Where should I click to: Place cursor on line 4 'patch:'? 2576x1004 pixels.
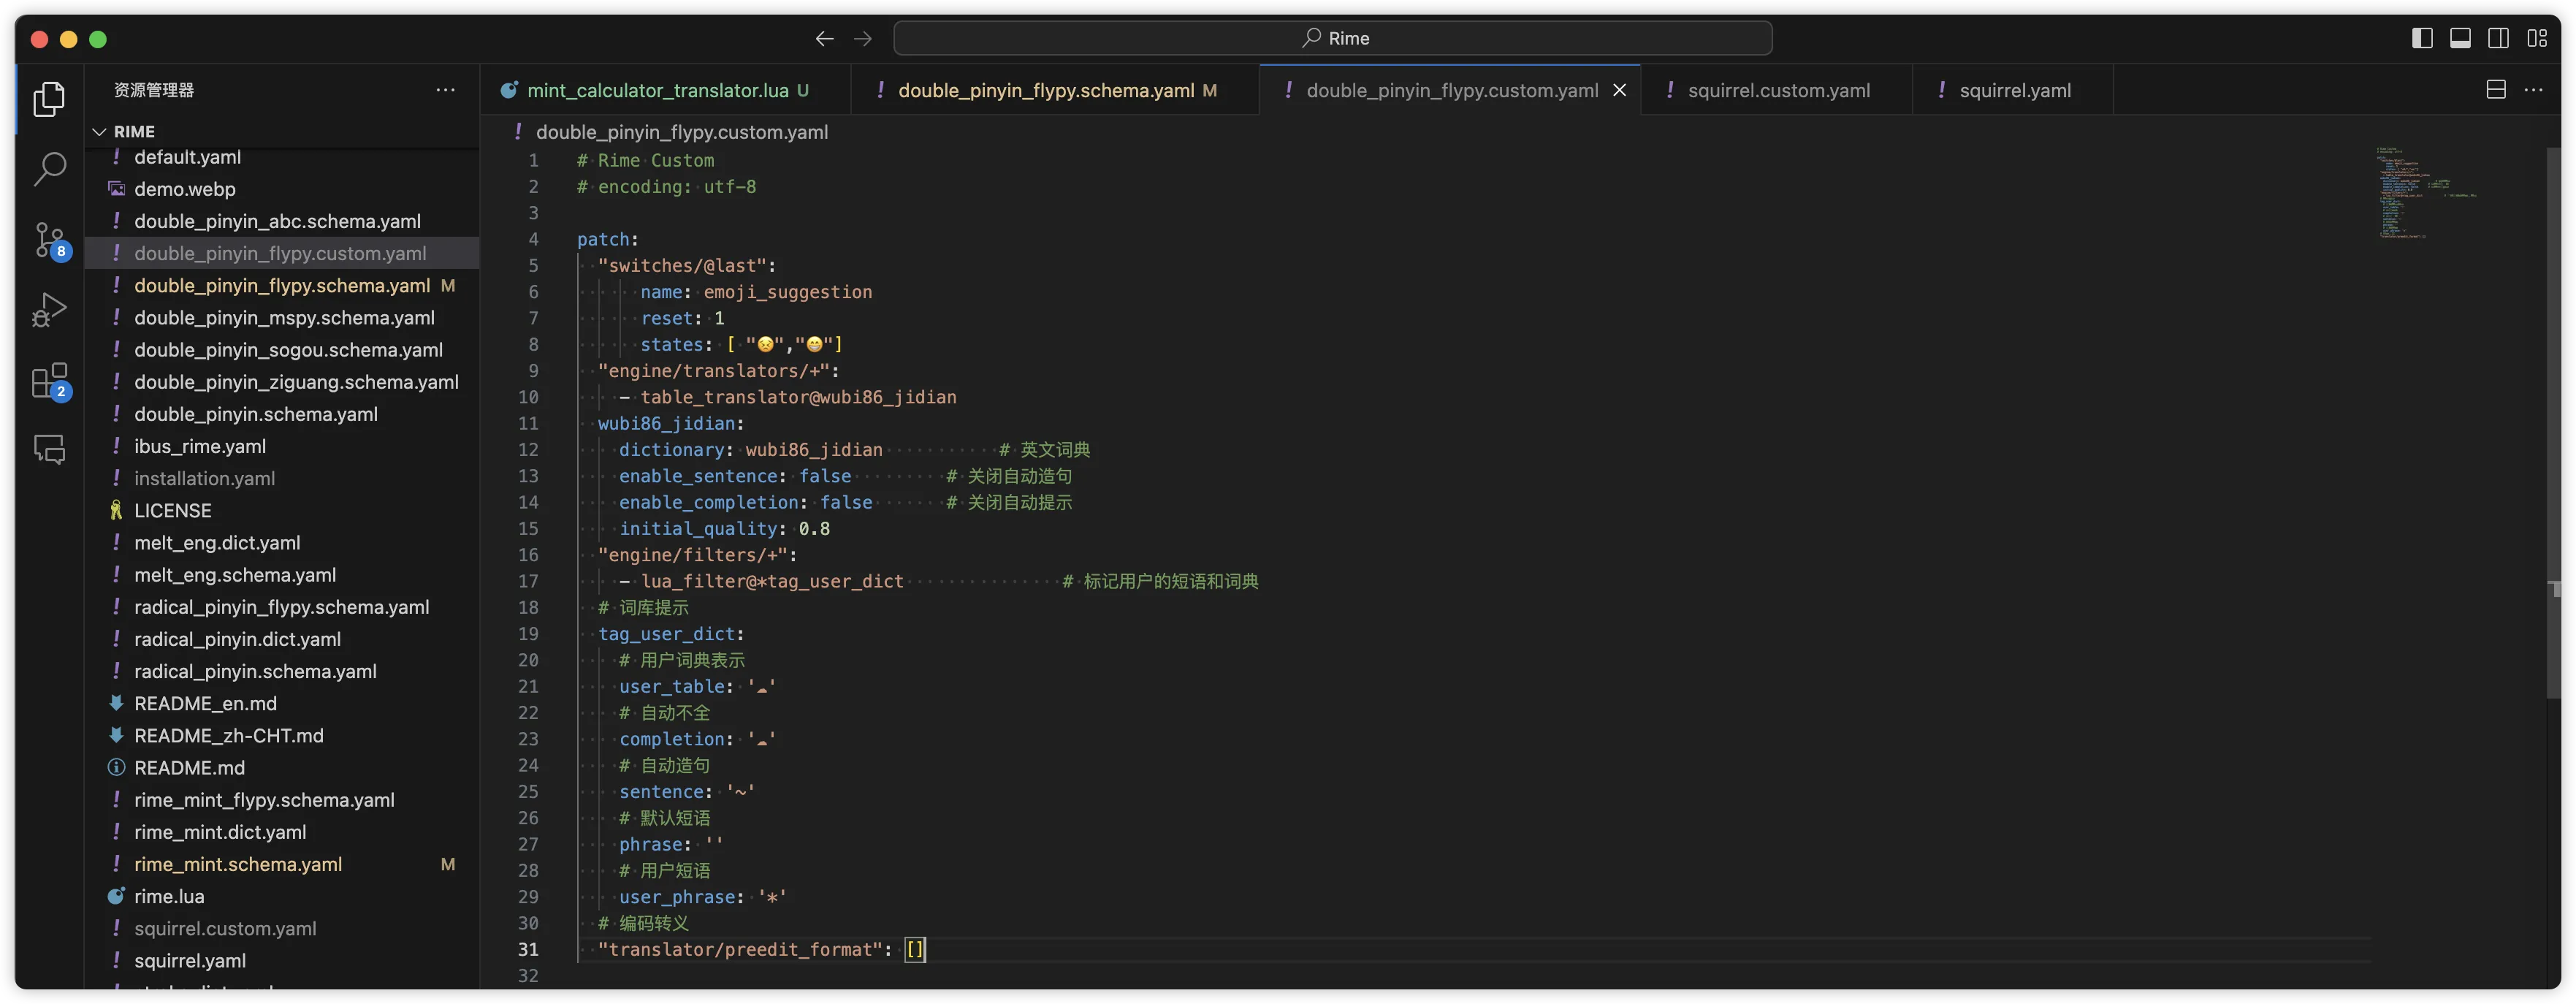point(607,239)
